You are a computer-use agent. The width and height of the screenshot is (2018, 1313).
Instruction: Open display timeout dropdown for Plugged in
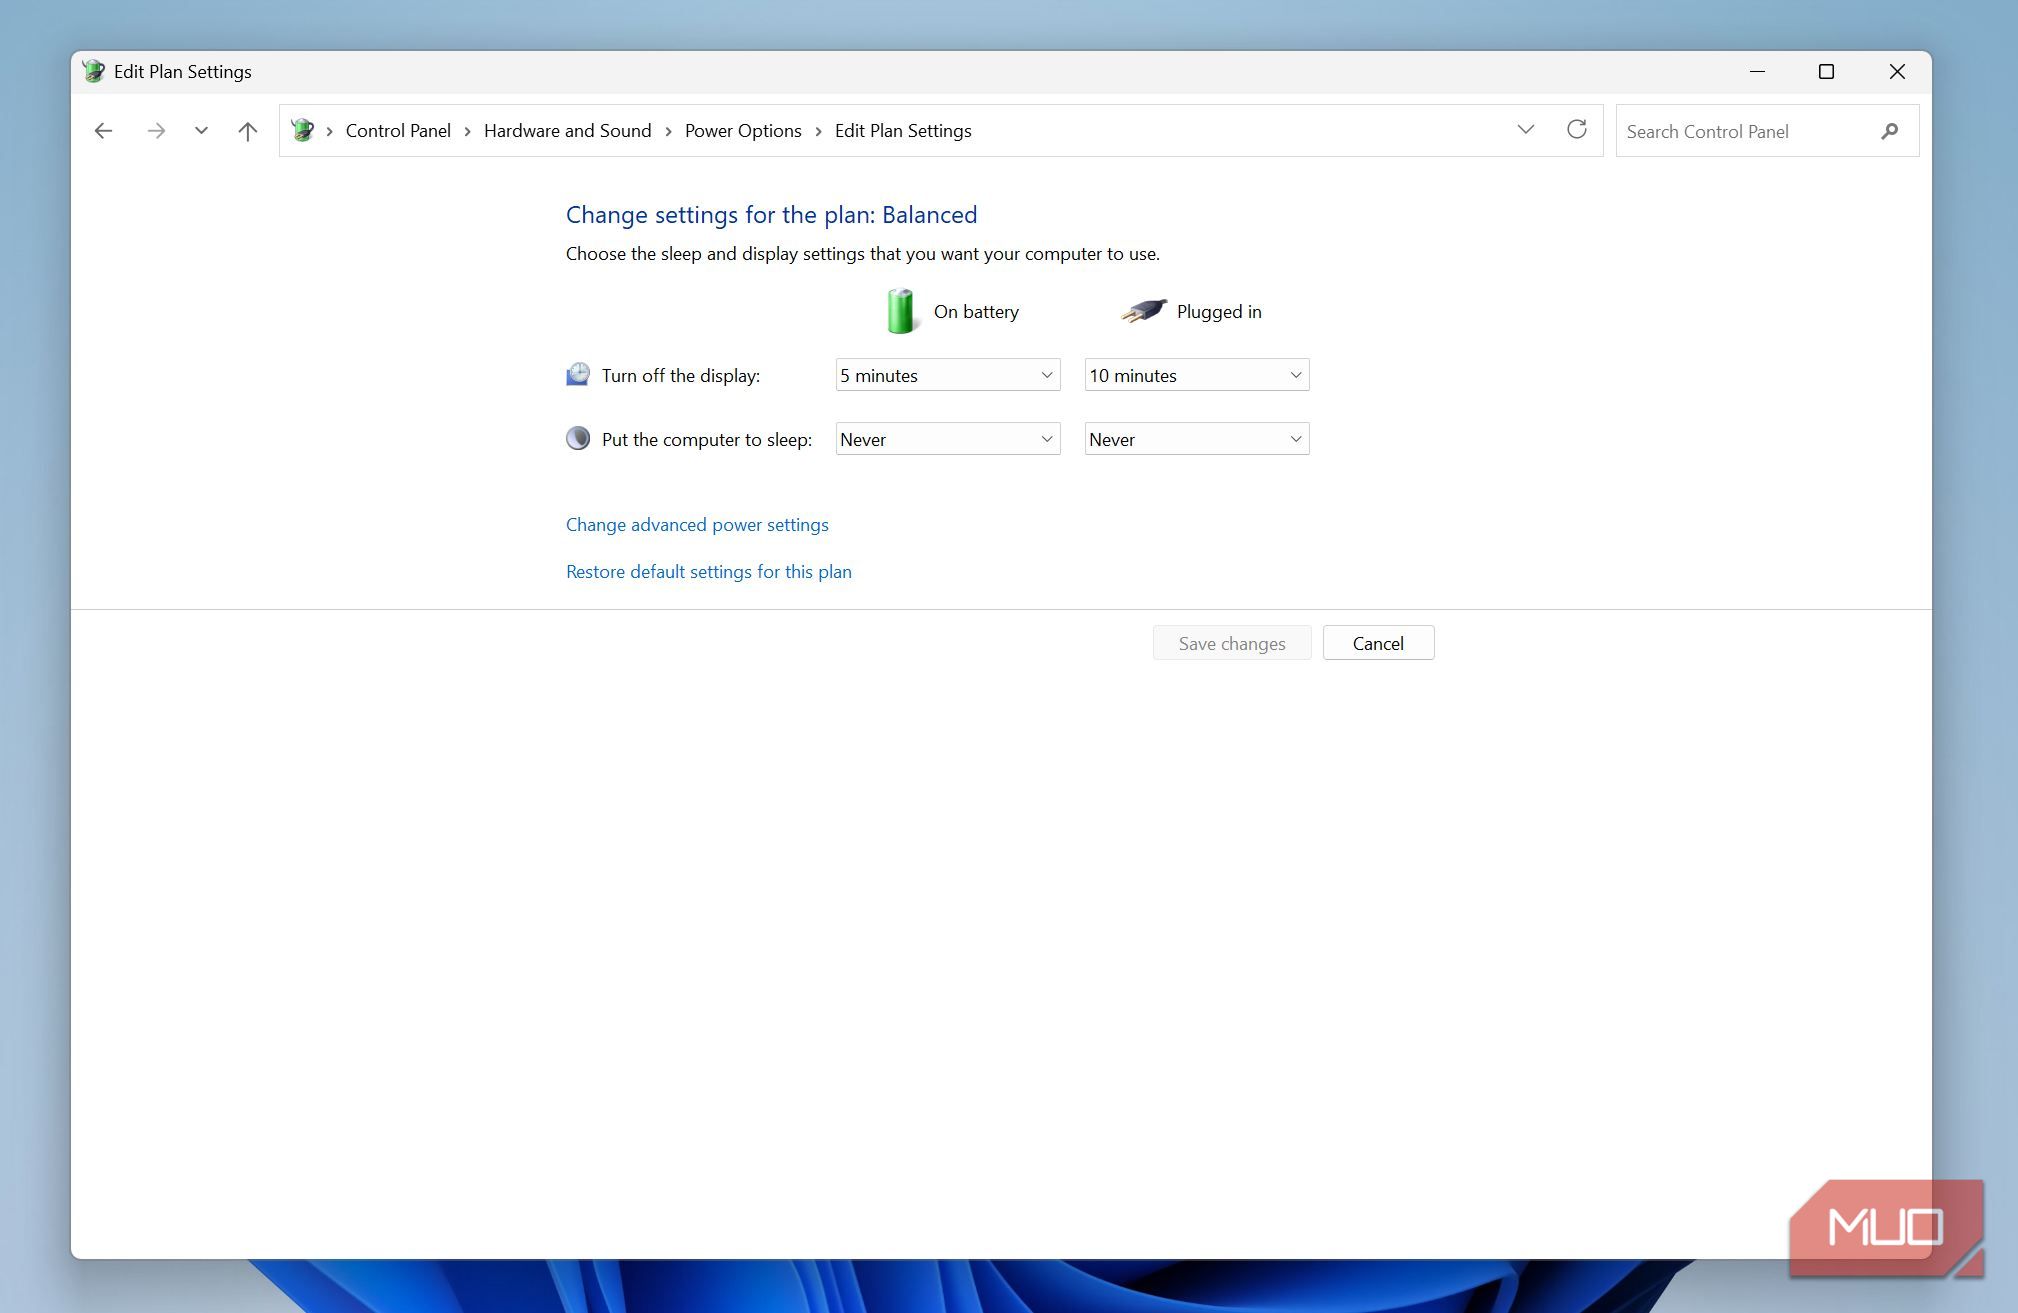[1197, 375]
